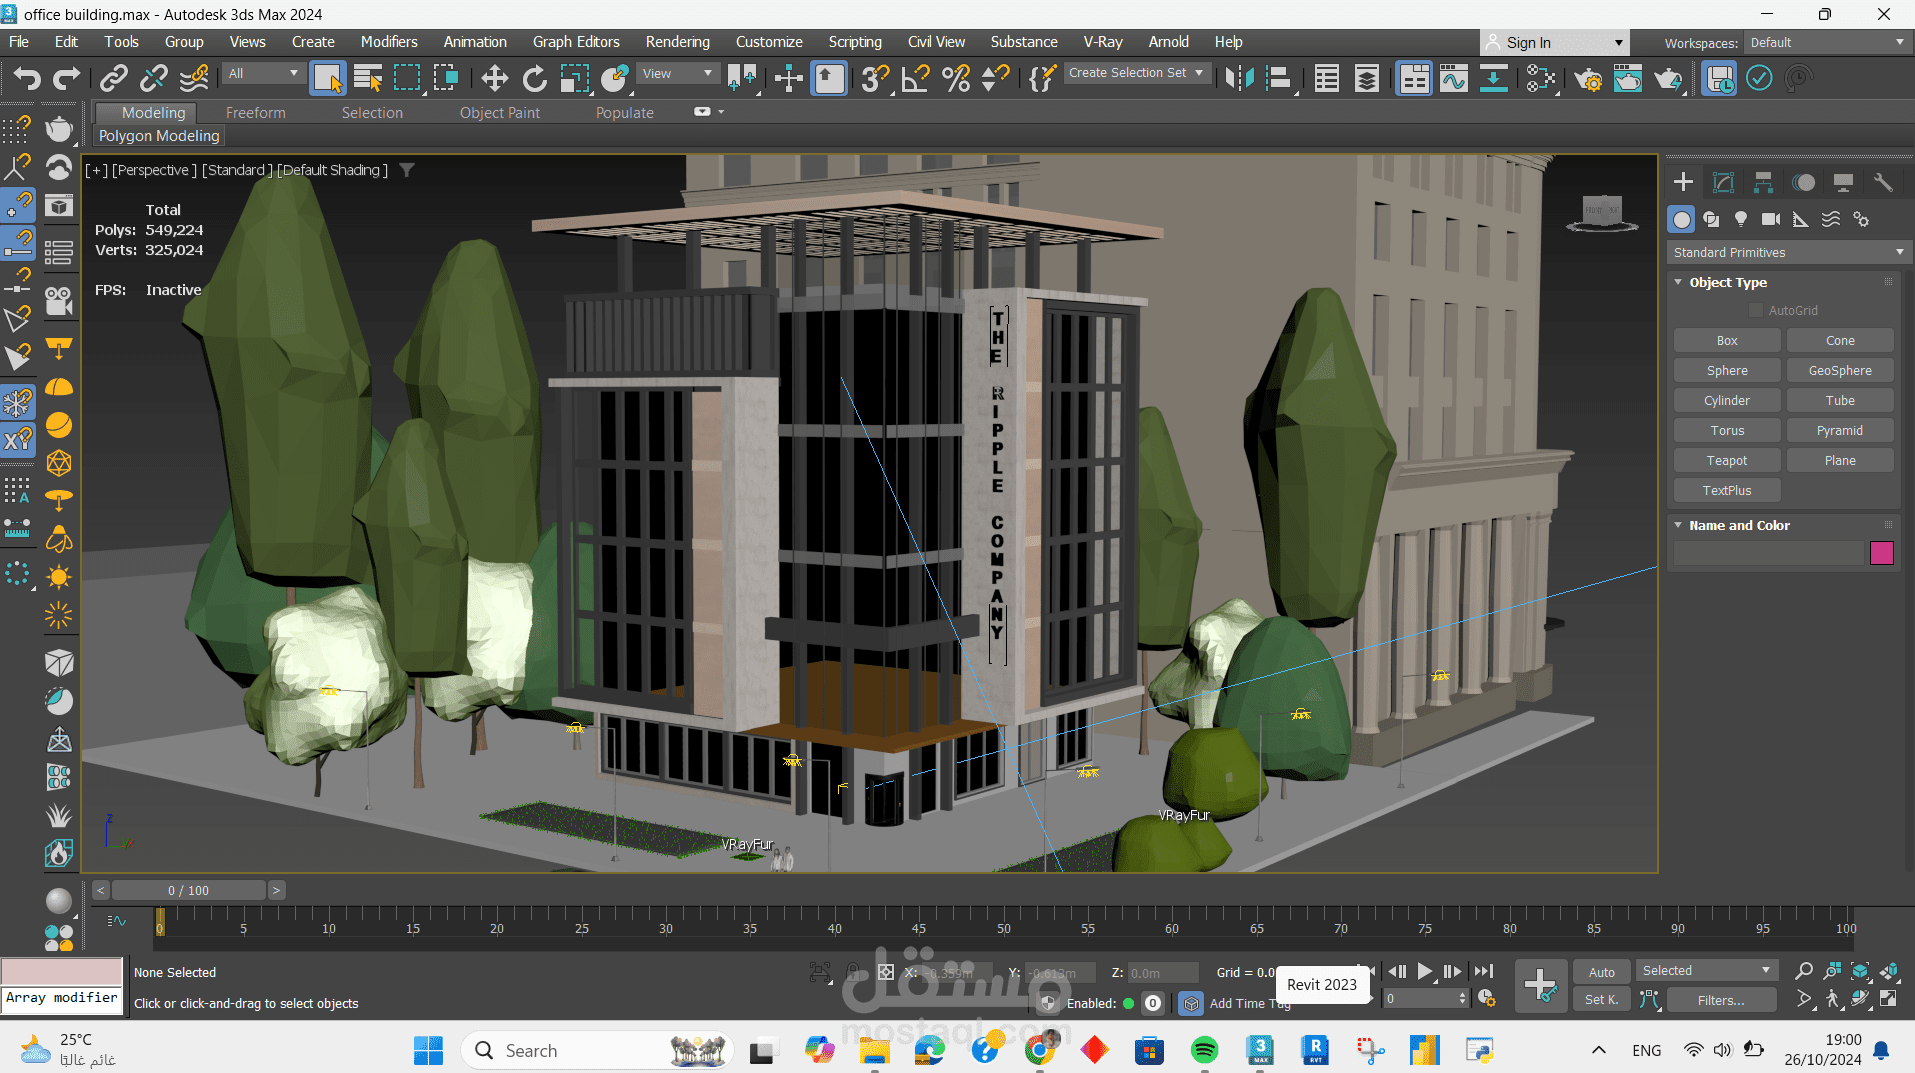Click the Redo arrow icon

click(66, 78)
